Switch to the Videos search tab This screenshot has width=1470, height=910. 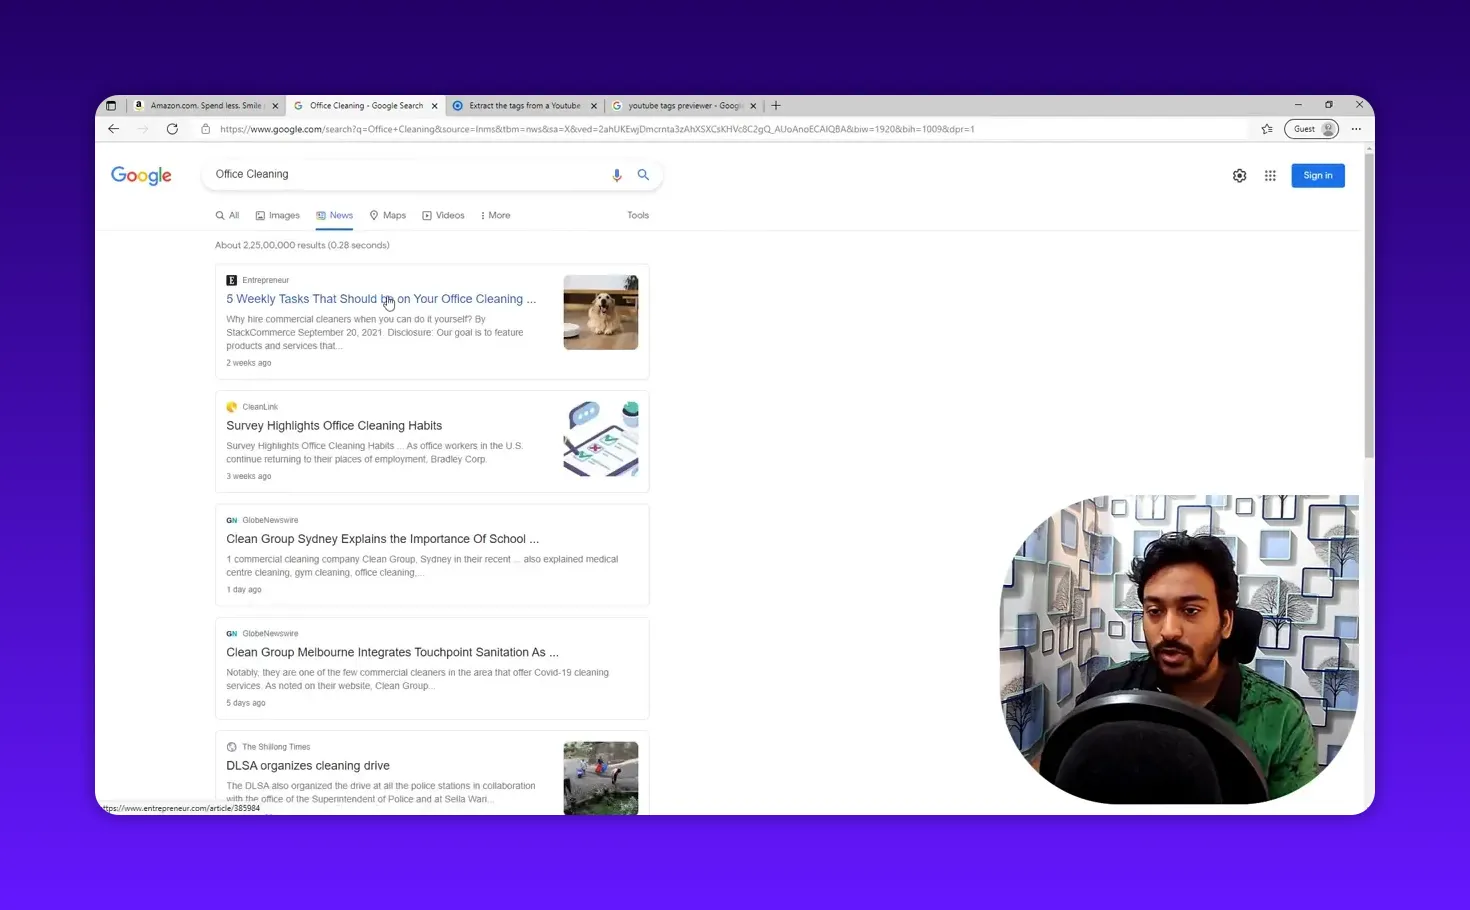click(x=443, y=215)
